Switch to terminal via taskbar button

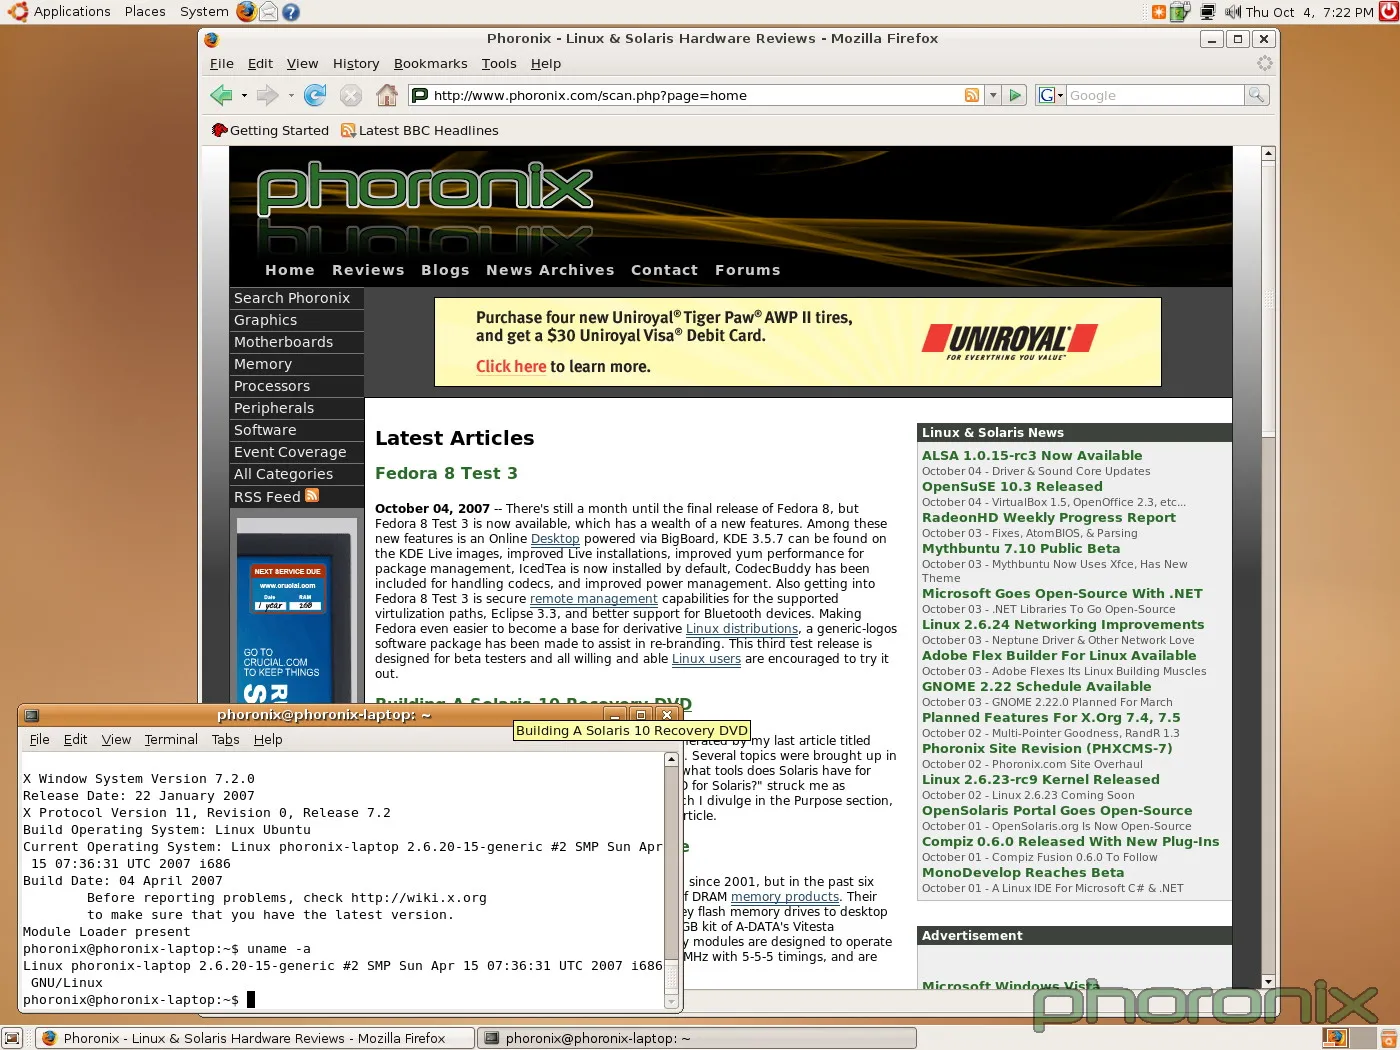(x=697, y=1038)
